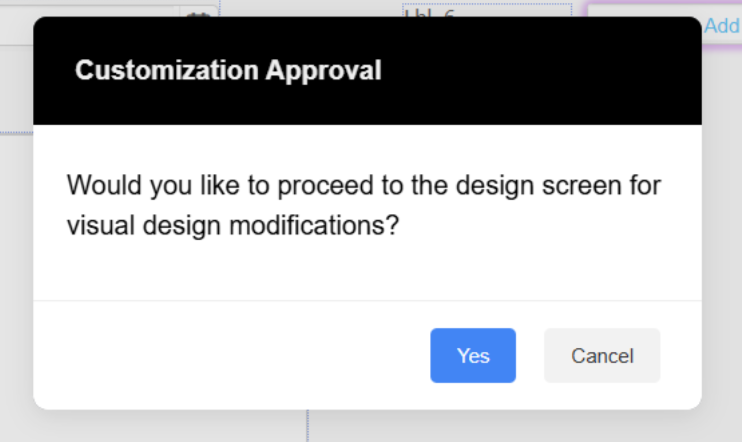This screenshot has width=742, height=442.
Task: Click the half-hidden icon above the dialog
Action: pyautogui.click(x=198, y=13)
